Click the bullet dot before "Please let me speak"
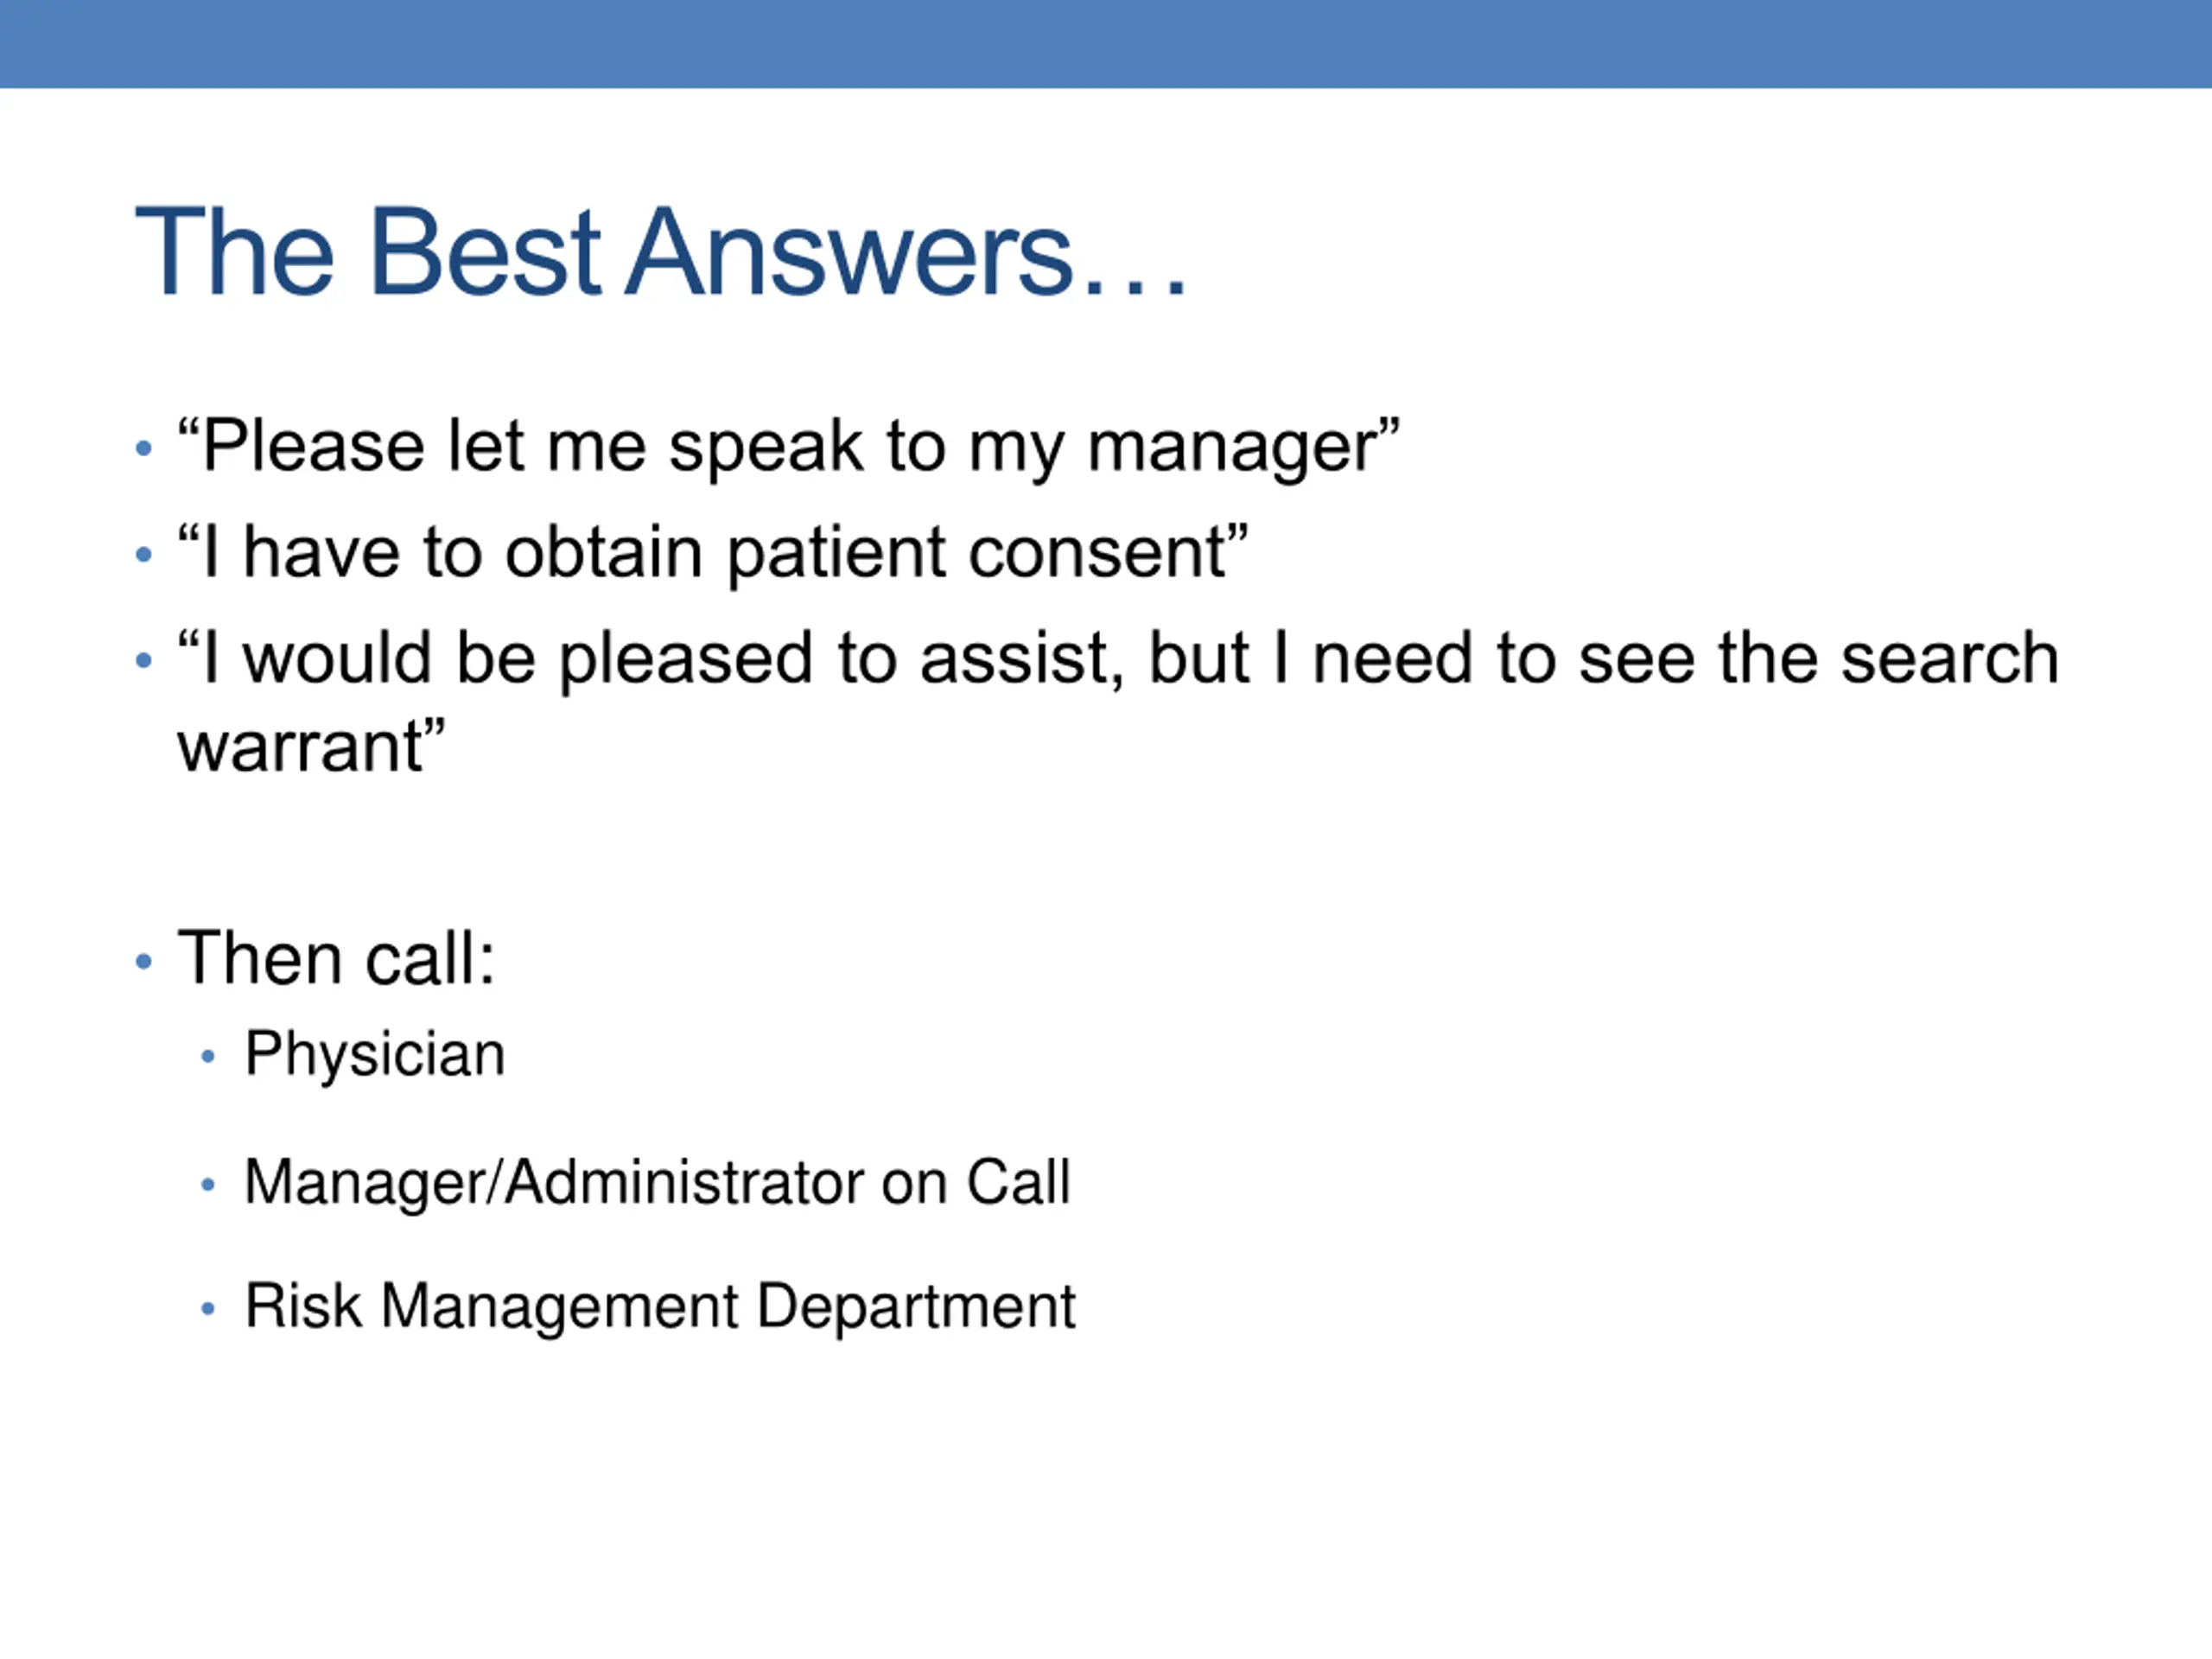The image size is (2212, 1659). click(144, 448)
